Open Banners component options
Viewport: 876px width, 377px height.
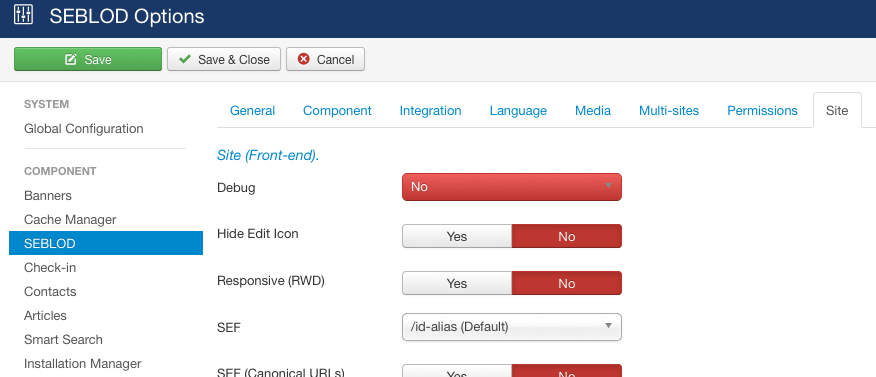[x=48, y=196]
